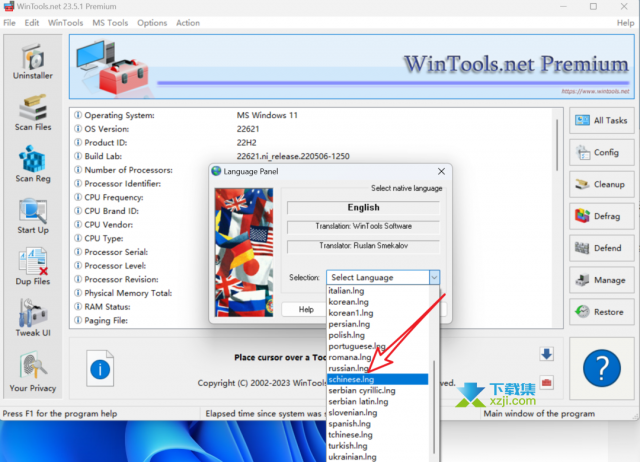Image resolution: width=640 pixels, height=462 pixels.
Task: Close the Language Panel dialog
Action: 441,171
